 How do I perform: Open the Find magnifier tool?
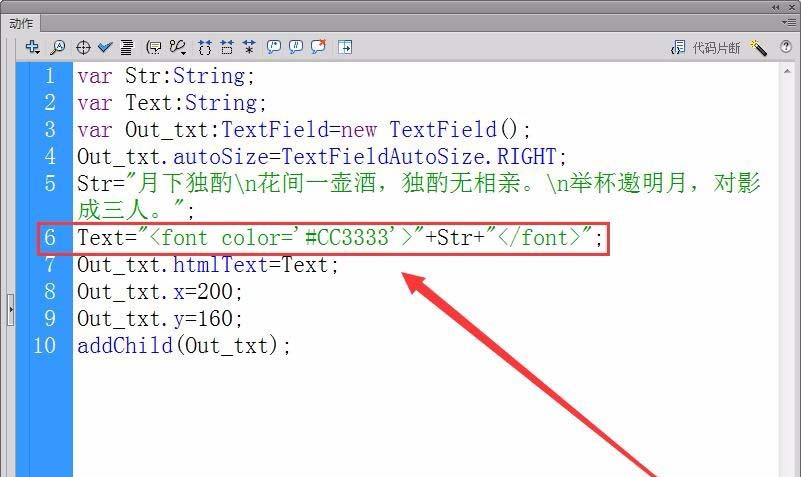pyautogui.click(x=58, y=47)
